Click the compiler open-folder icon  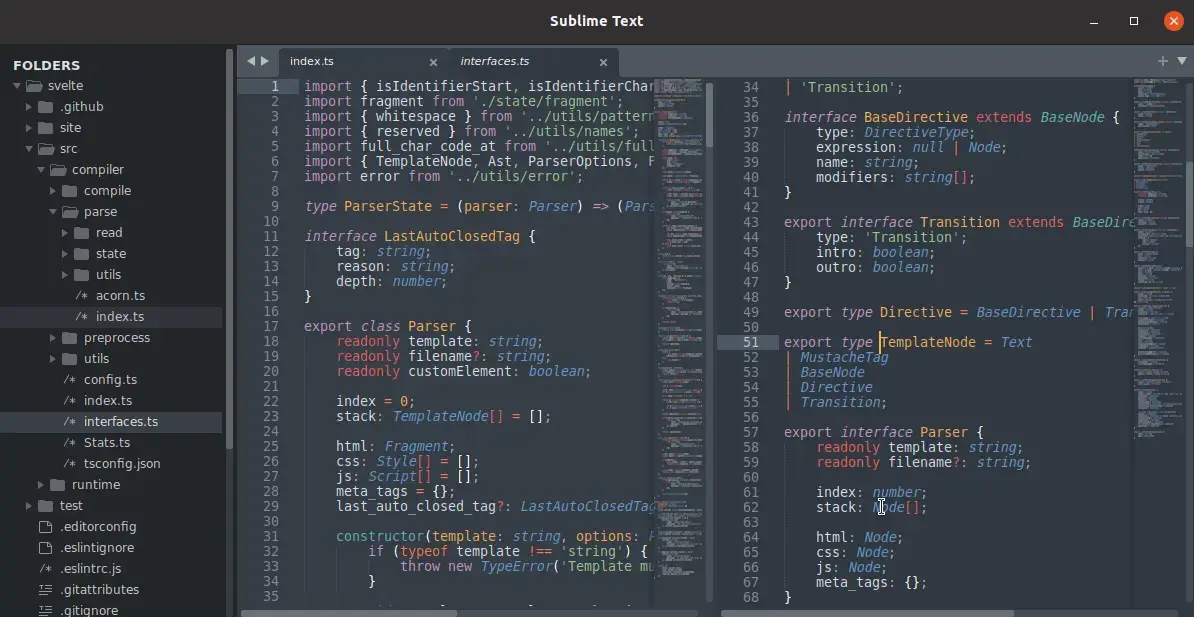(x=58, y=170)
